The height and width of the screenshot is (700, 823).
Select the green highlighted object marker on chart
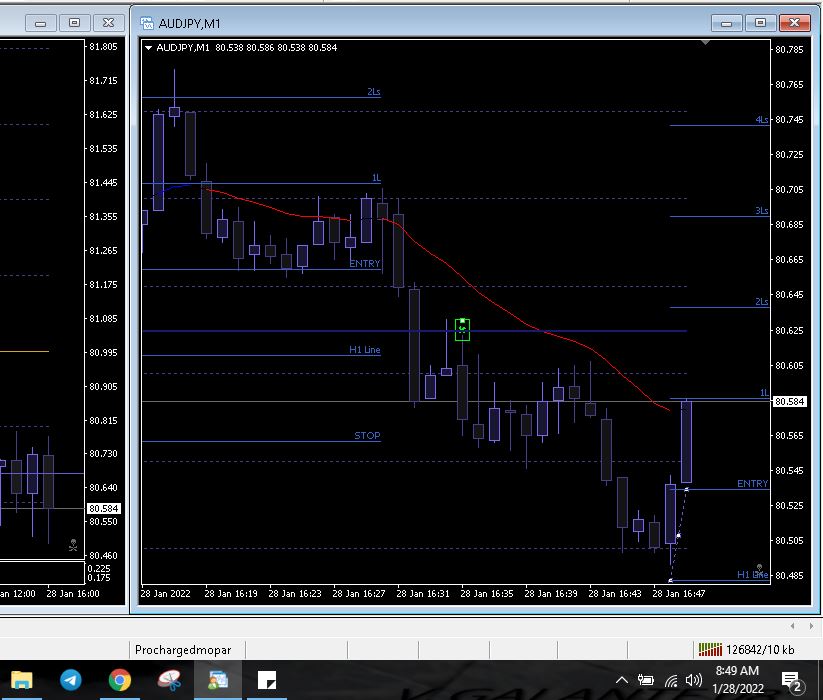[462, 330]
